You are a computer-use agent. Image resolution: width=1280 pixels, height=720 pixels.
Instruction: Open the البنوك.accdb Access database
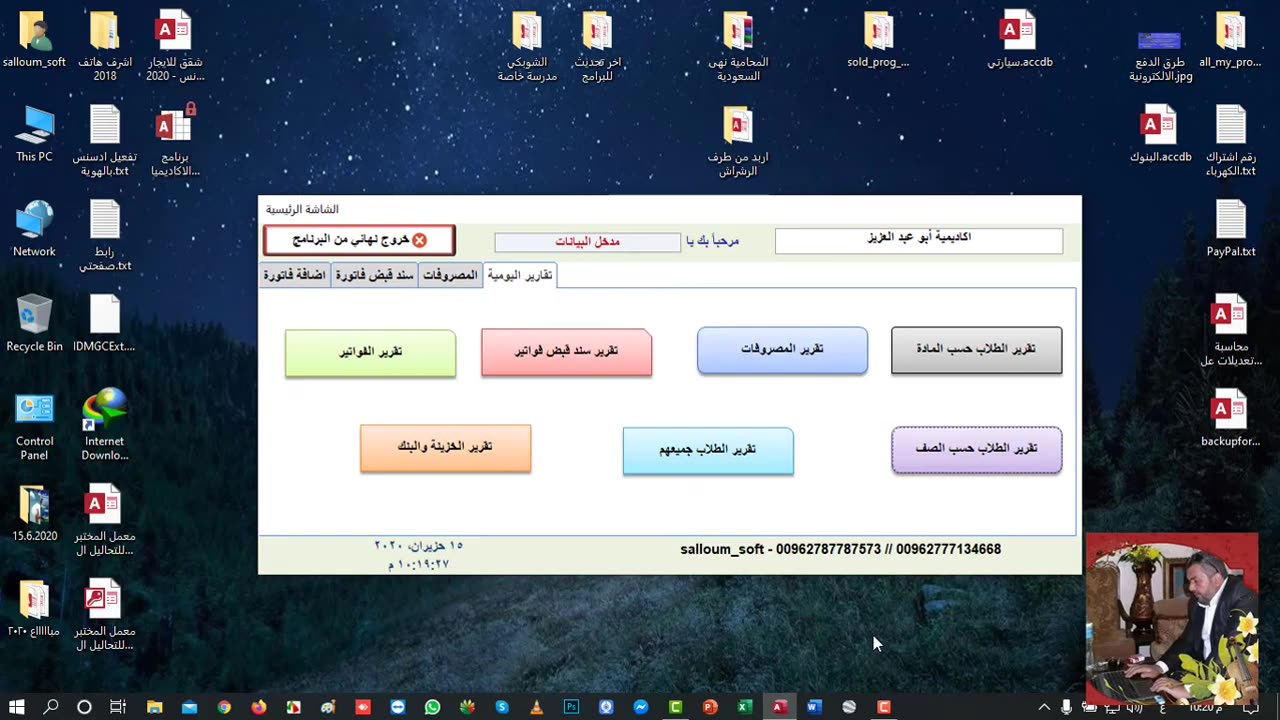pyautogui.click(x=1160, y=135)
